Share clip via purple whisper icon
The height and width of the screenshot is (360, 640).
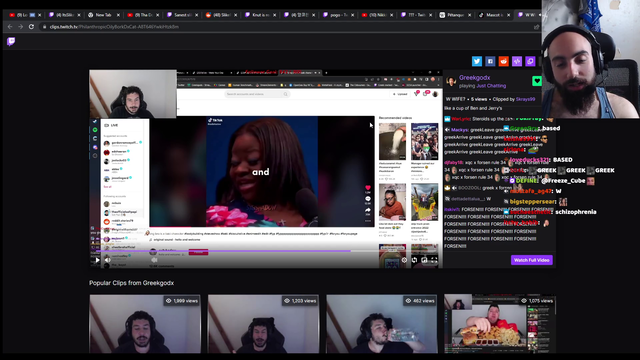(517, 61)
